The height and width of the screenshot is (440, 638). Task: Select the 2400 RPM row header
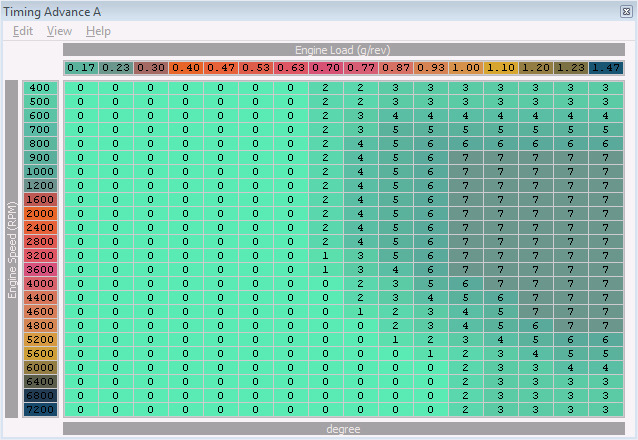(x=40, y=228)
